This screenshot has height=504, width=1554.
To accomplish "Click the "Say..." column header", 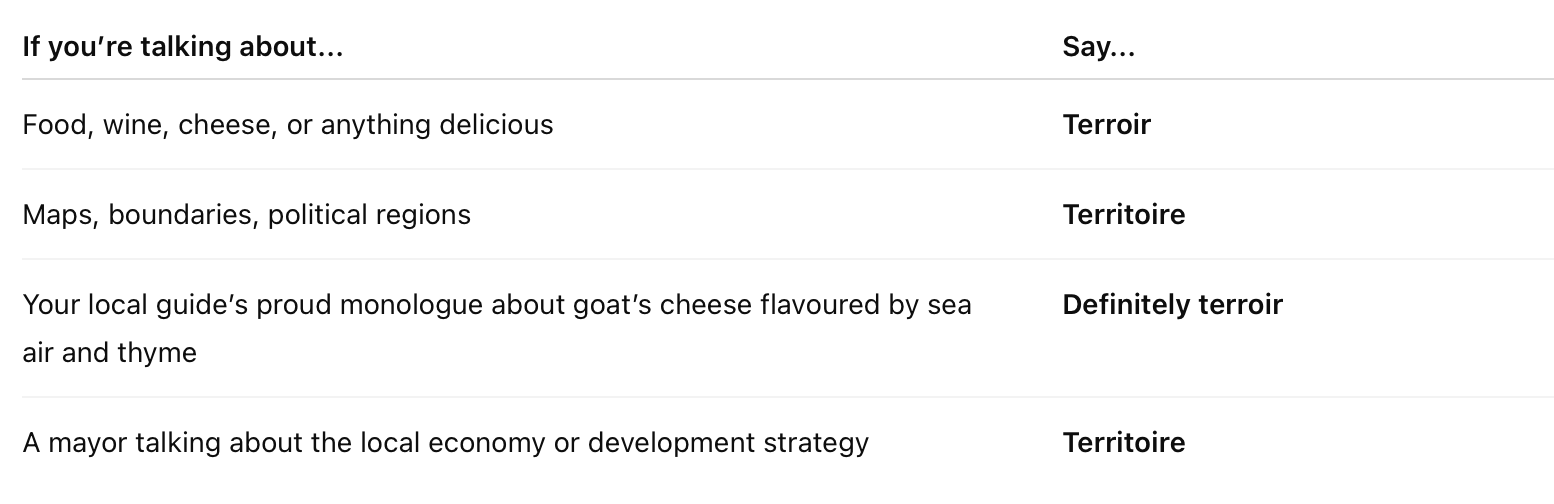I will point(1098,47).
